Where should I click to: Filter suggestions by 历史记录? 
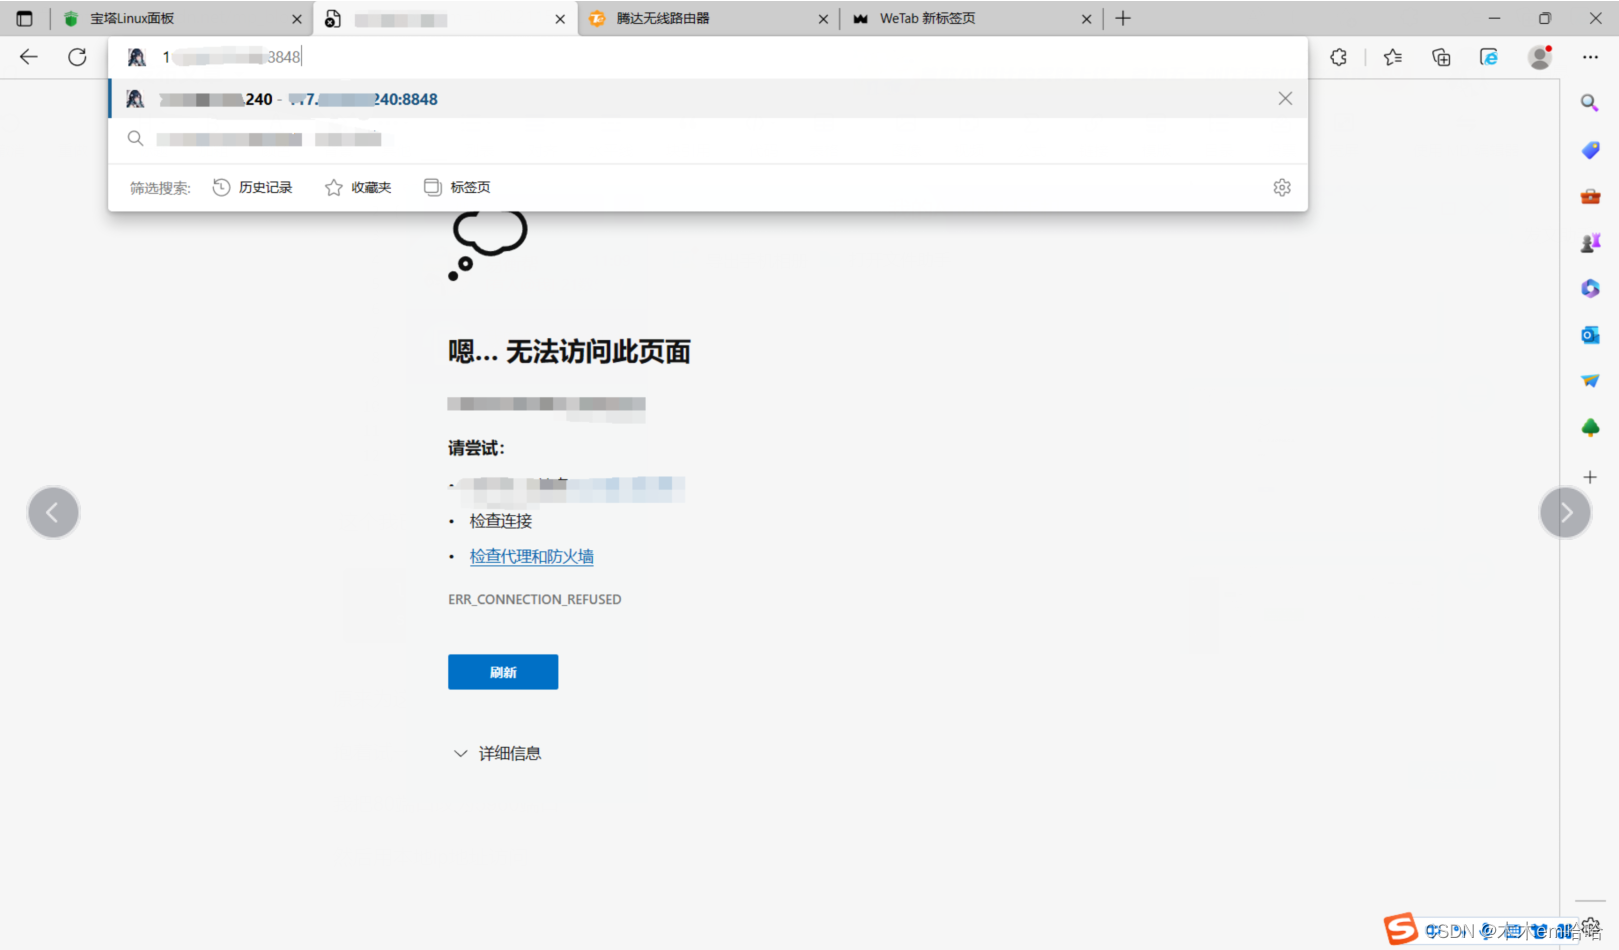pyautogui.click(x=253, y=187)
